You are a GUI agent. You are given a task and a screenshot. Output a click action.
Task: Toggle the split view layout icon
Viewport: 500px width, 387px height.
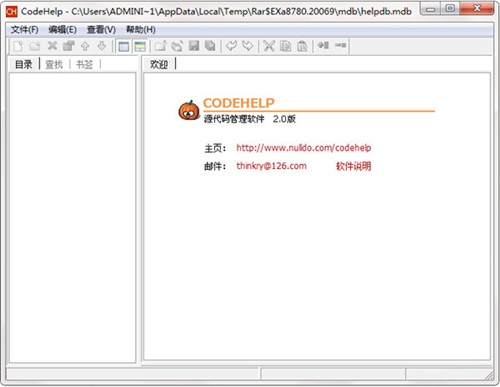[140, 46]
